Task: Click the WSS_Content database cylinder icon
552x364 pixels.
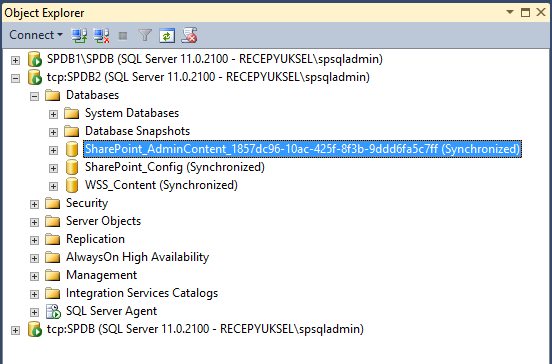Action: pos(72,185)
